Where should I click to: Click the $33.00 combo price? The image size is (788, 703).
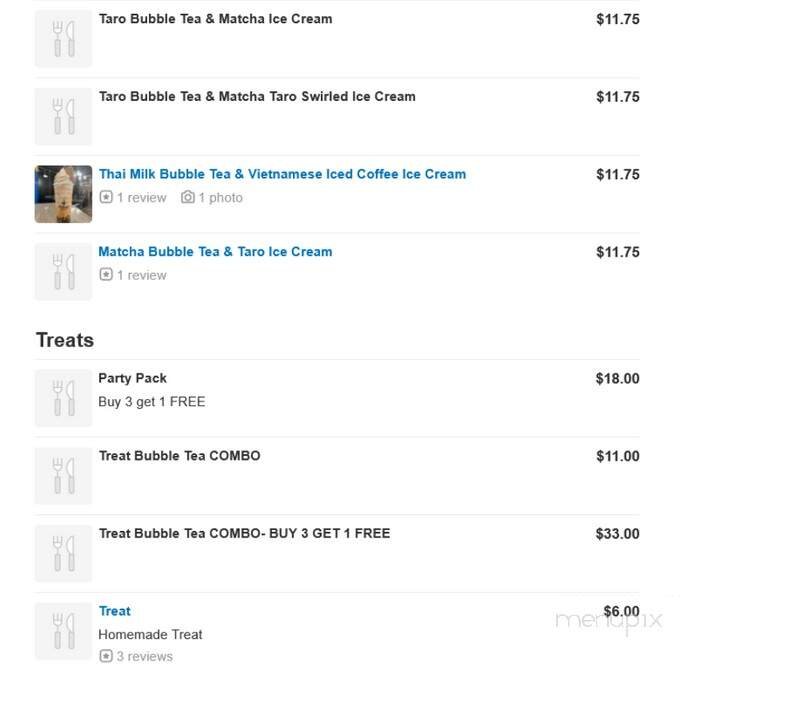coord(617,534)
